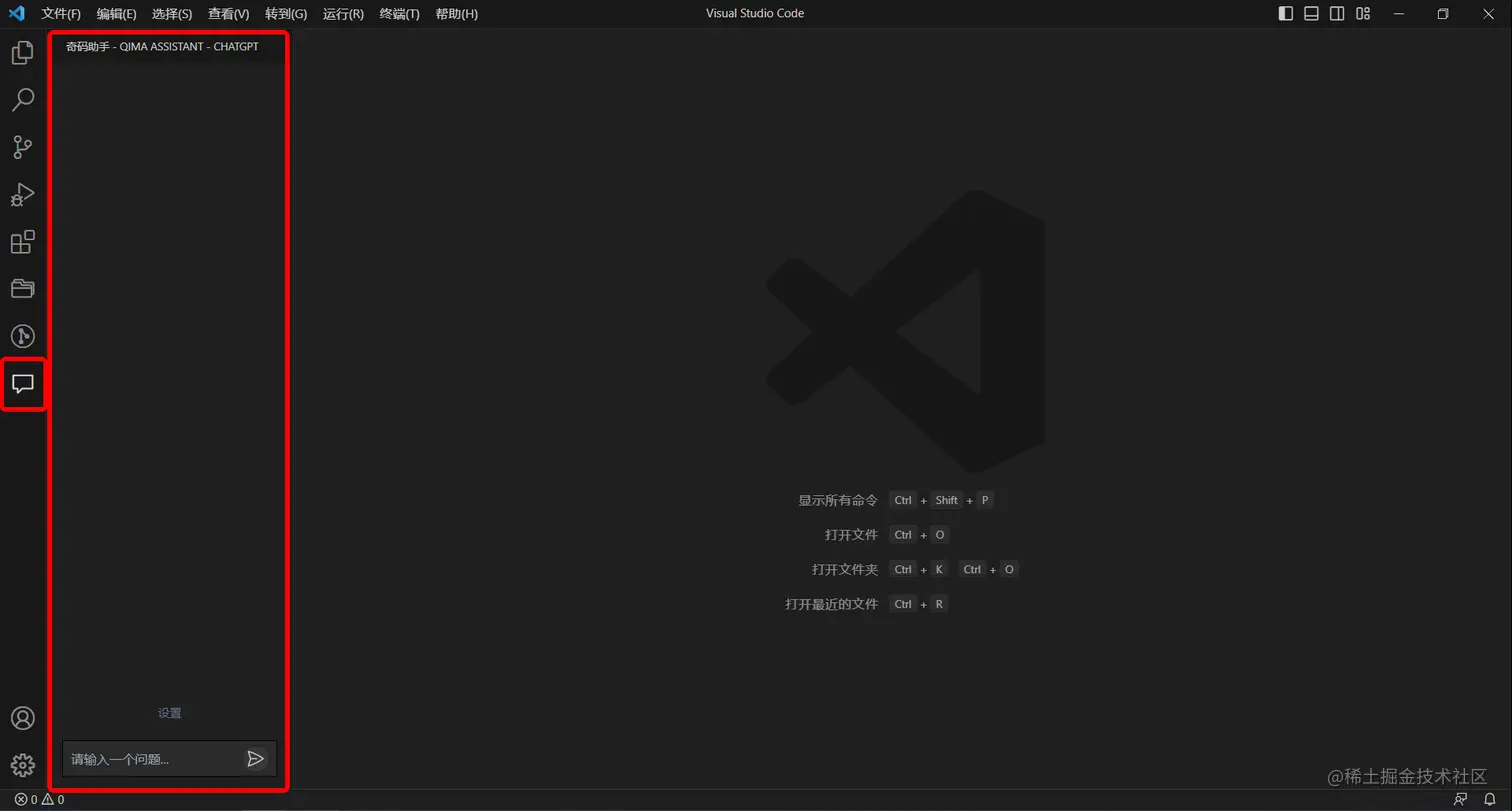This screenshot has width=1512, height=811.
Task: Open the feedback icon in status bar
Action: 1461,800
